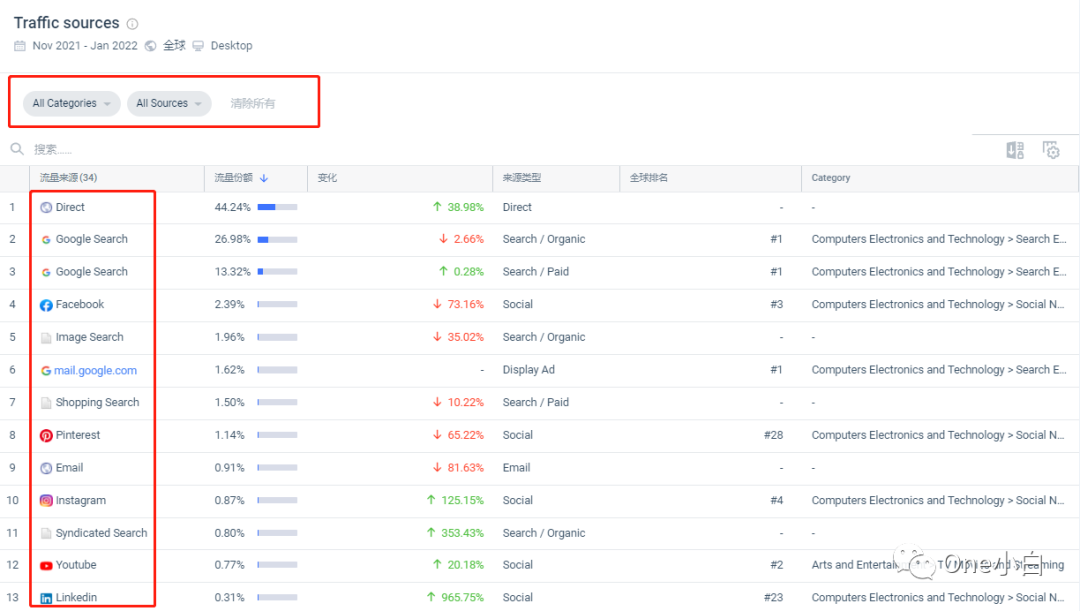Open the mail.google.com link
Screen dimensions: 1080x611
97,369
